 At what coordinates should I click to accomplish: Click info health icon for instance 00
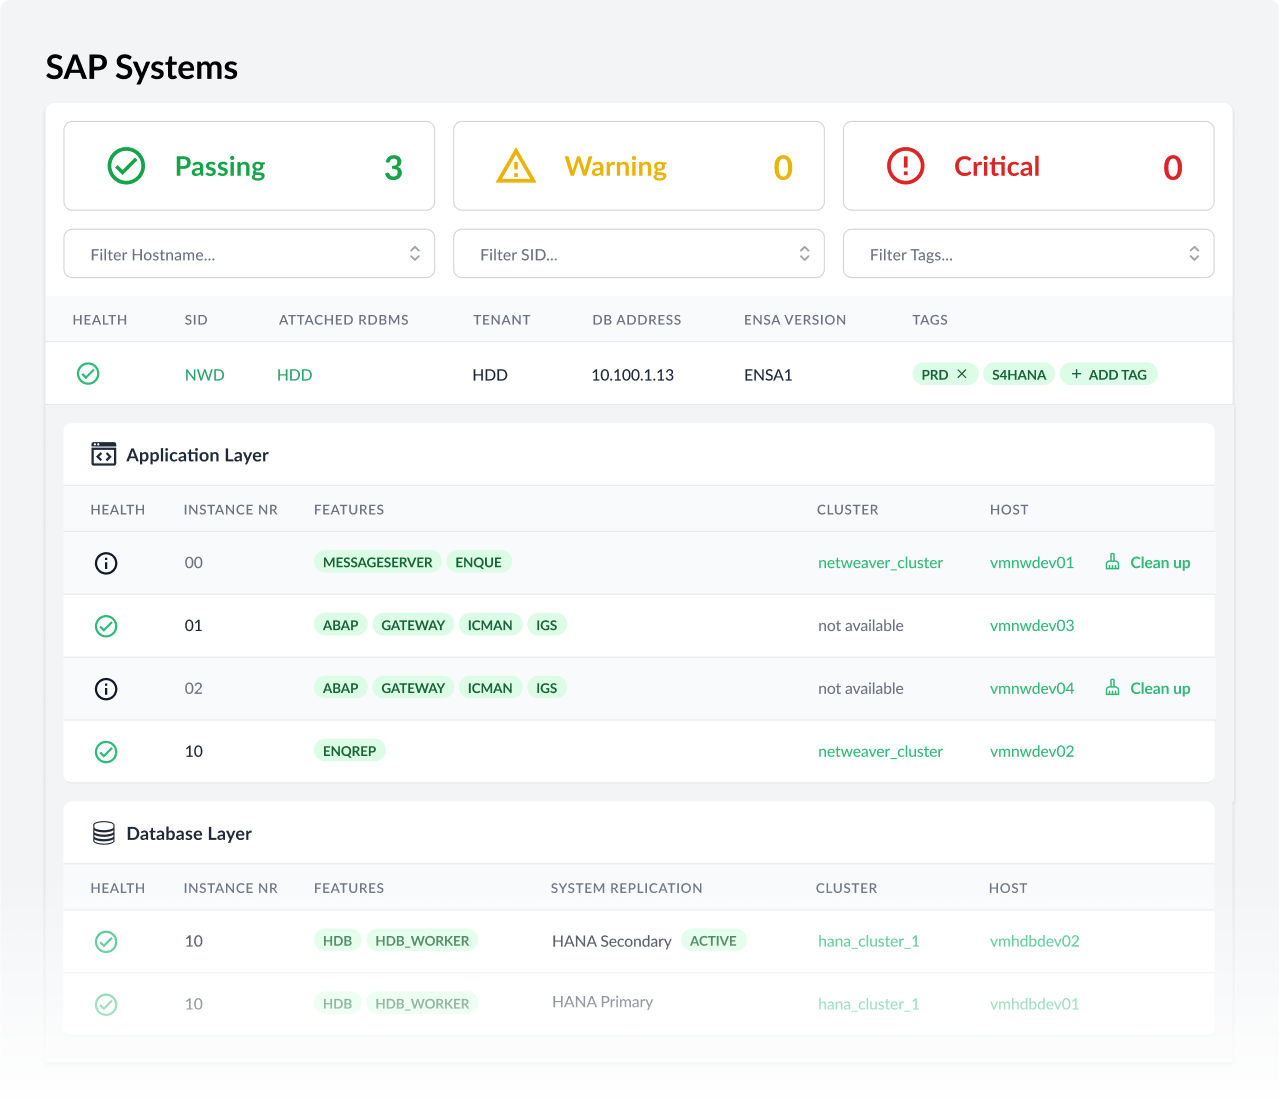[106, 563]
